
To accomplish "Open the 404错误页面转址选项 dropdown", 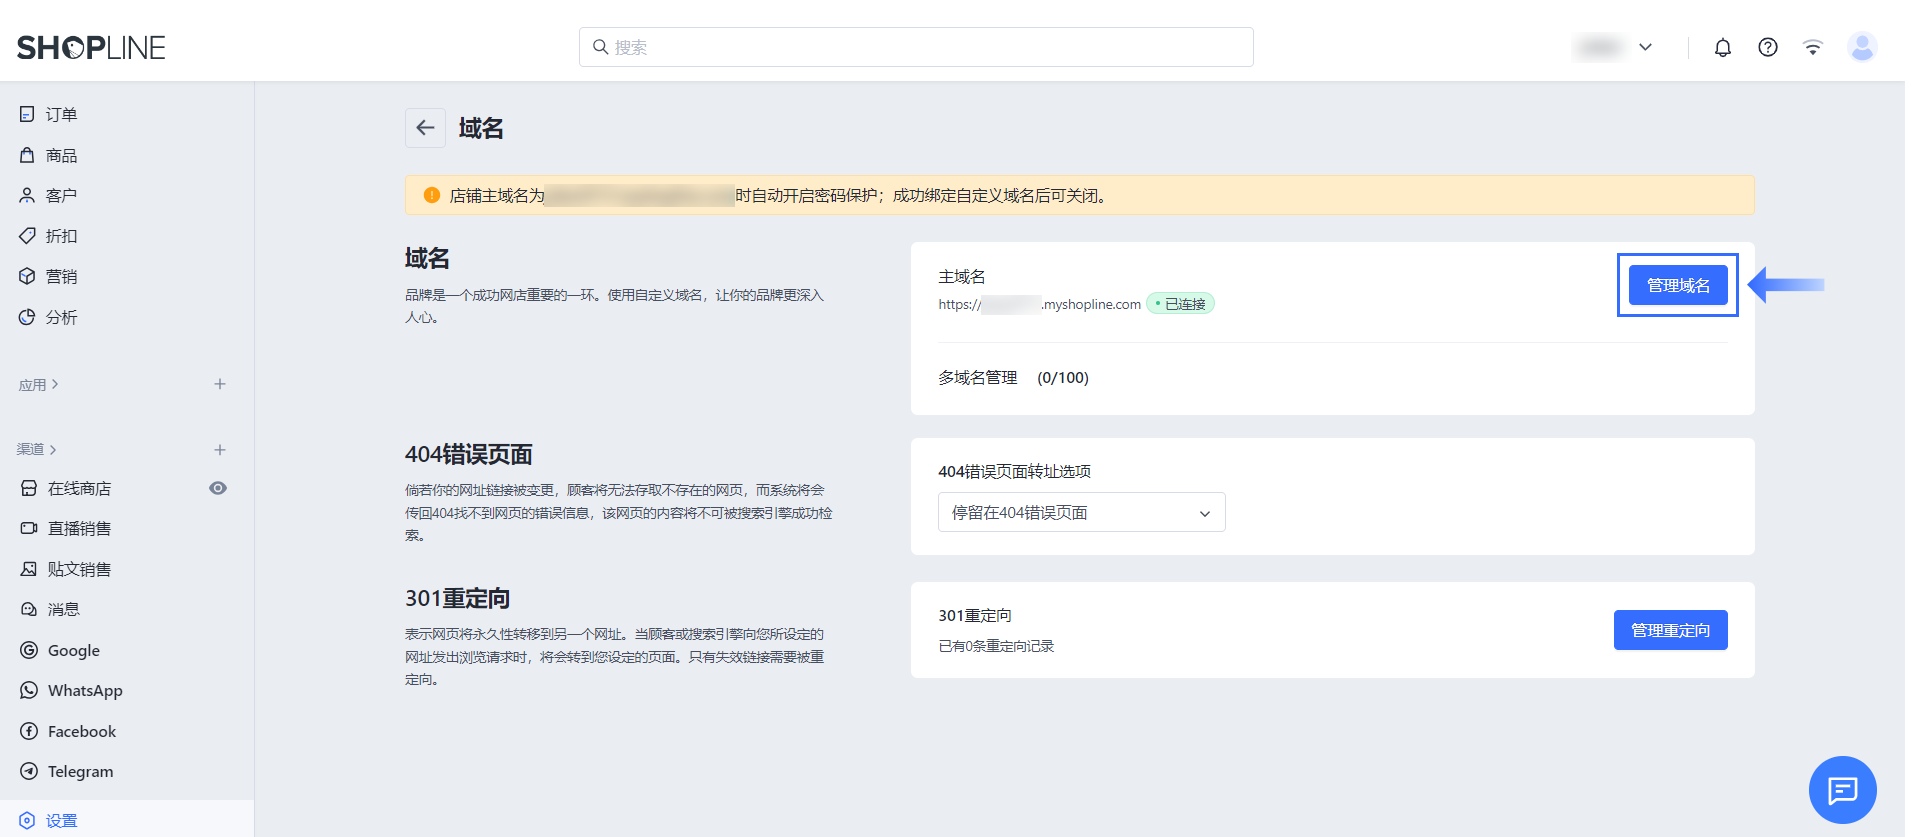I will [1081, 513].
